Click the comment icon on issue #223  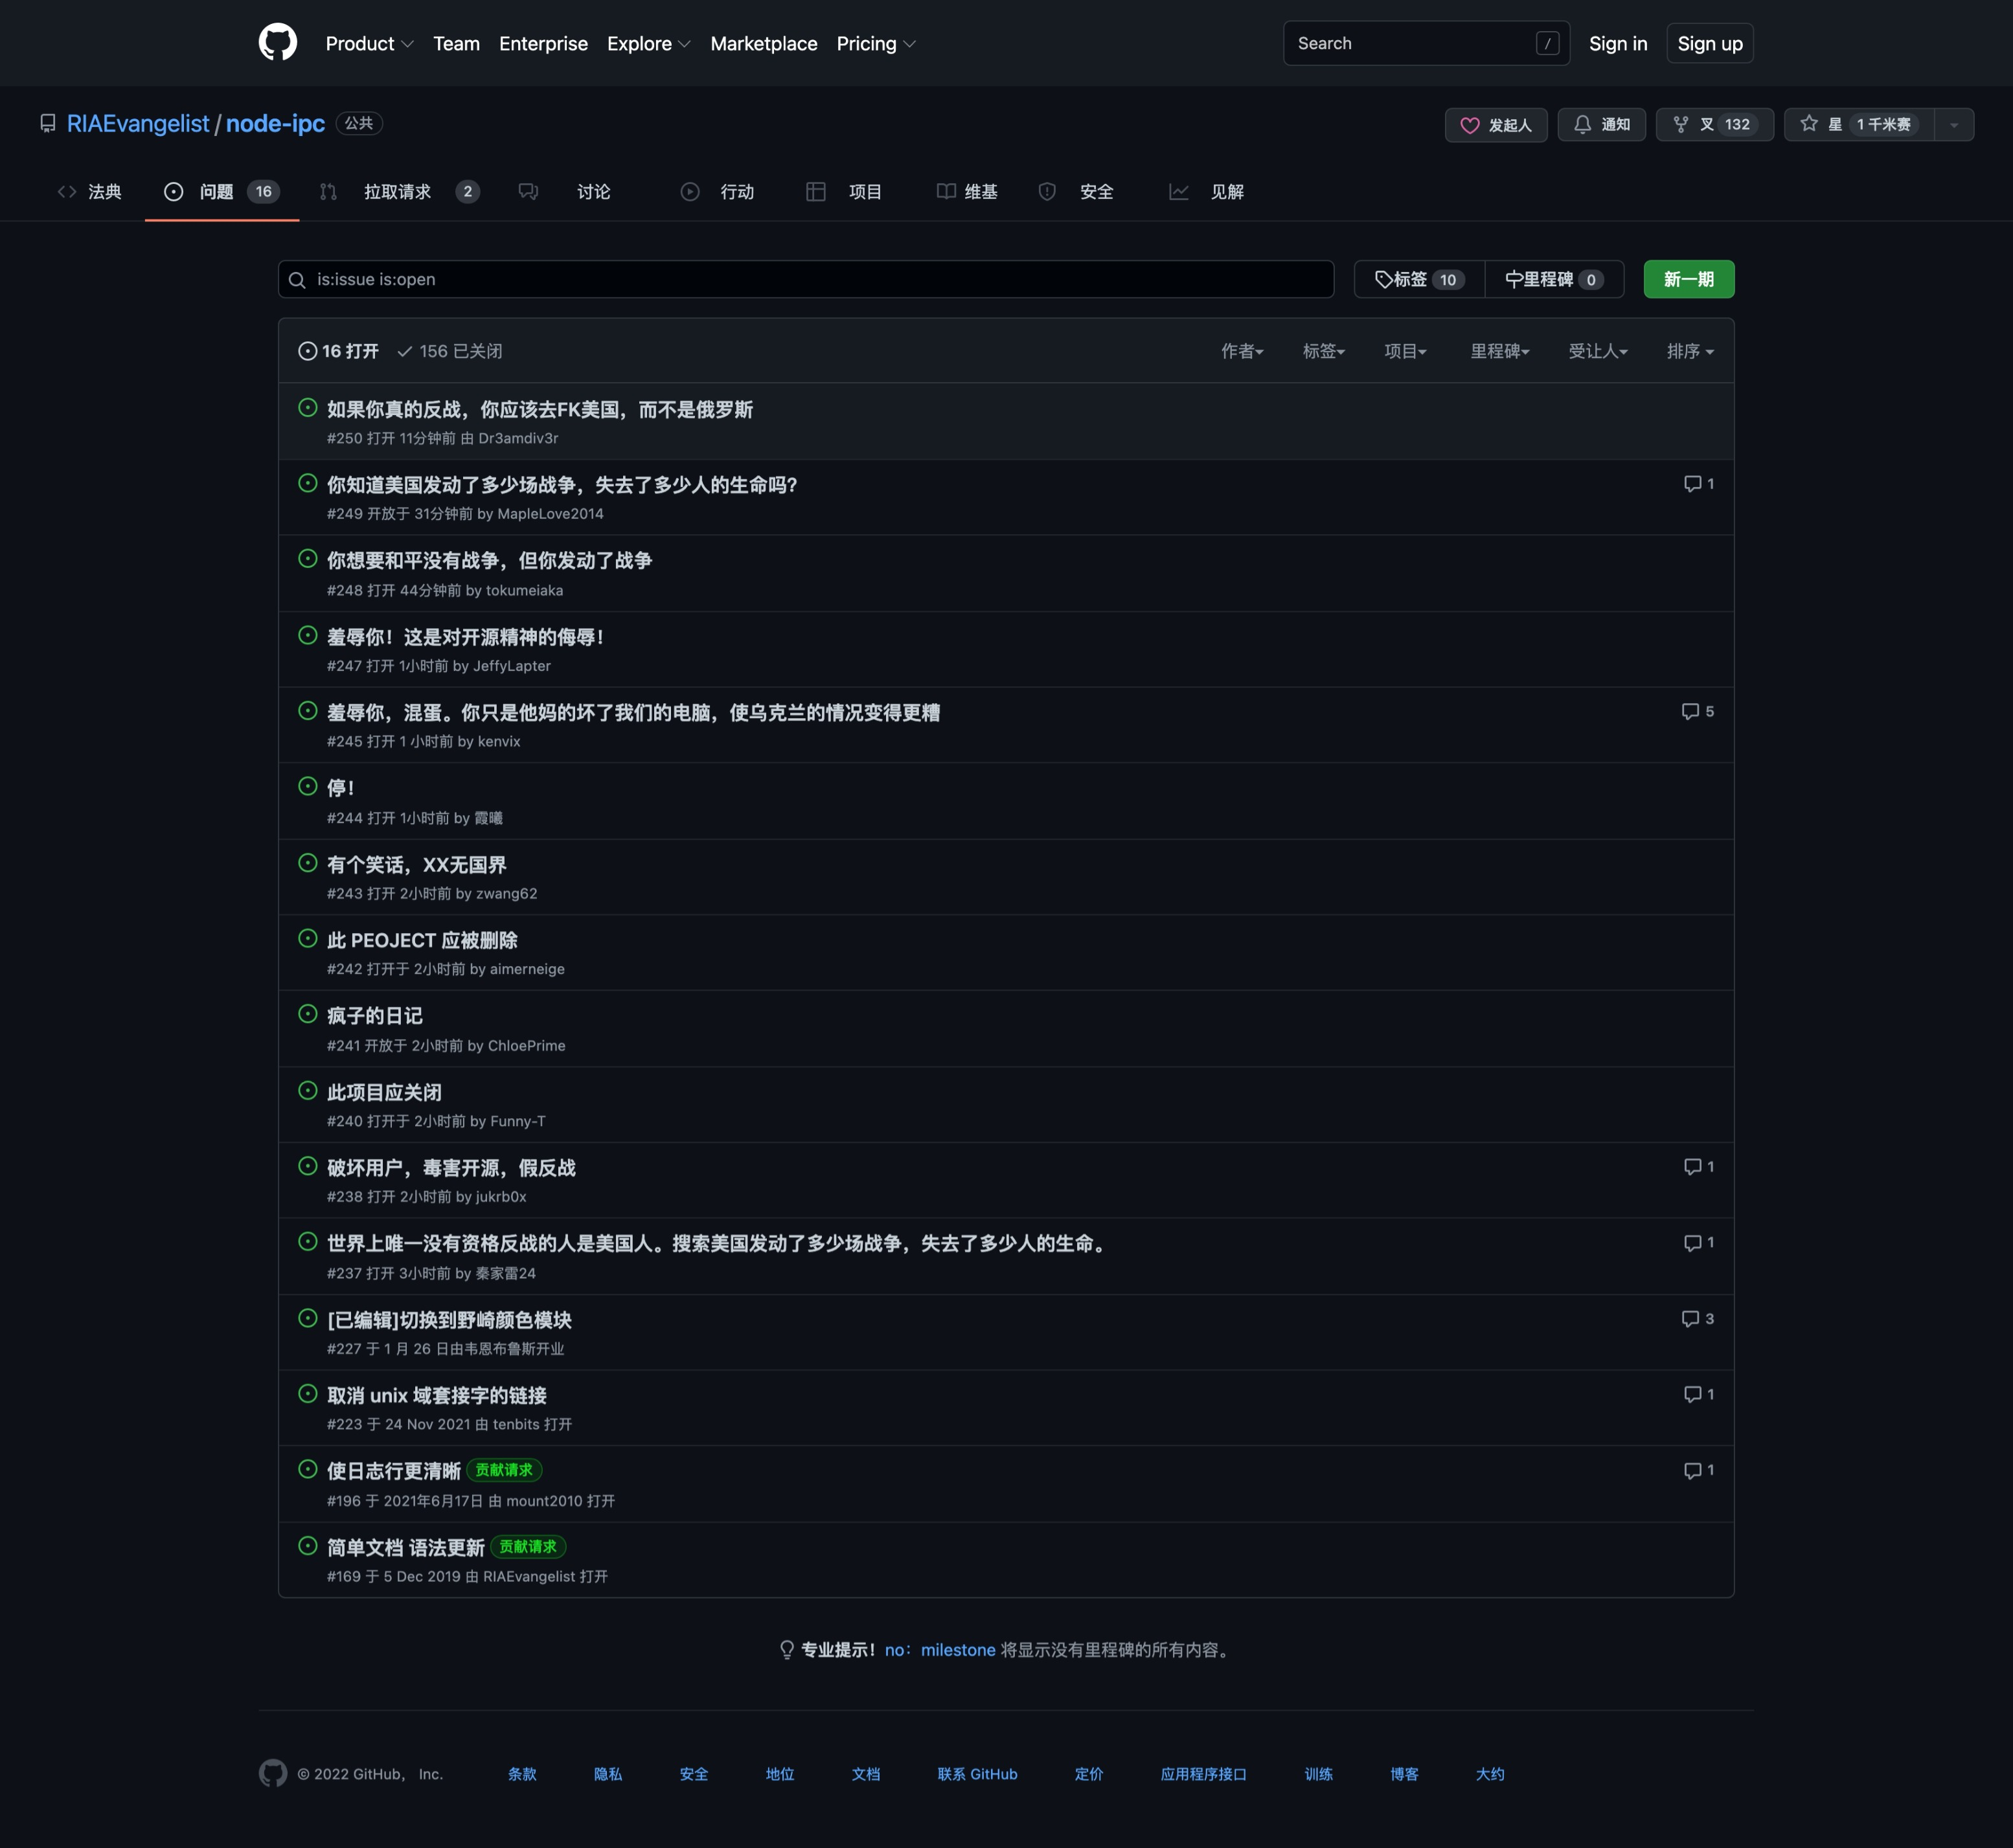(1692, 1394)
